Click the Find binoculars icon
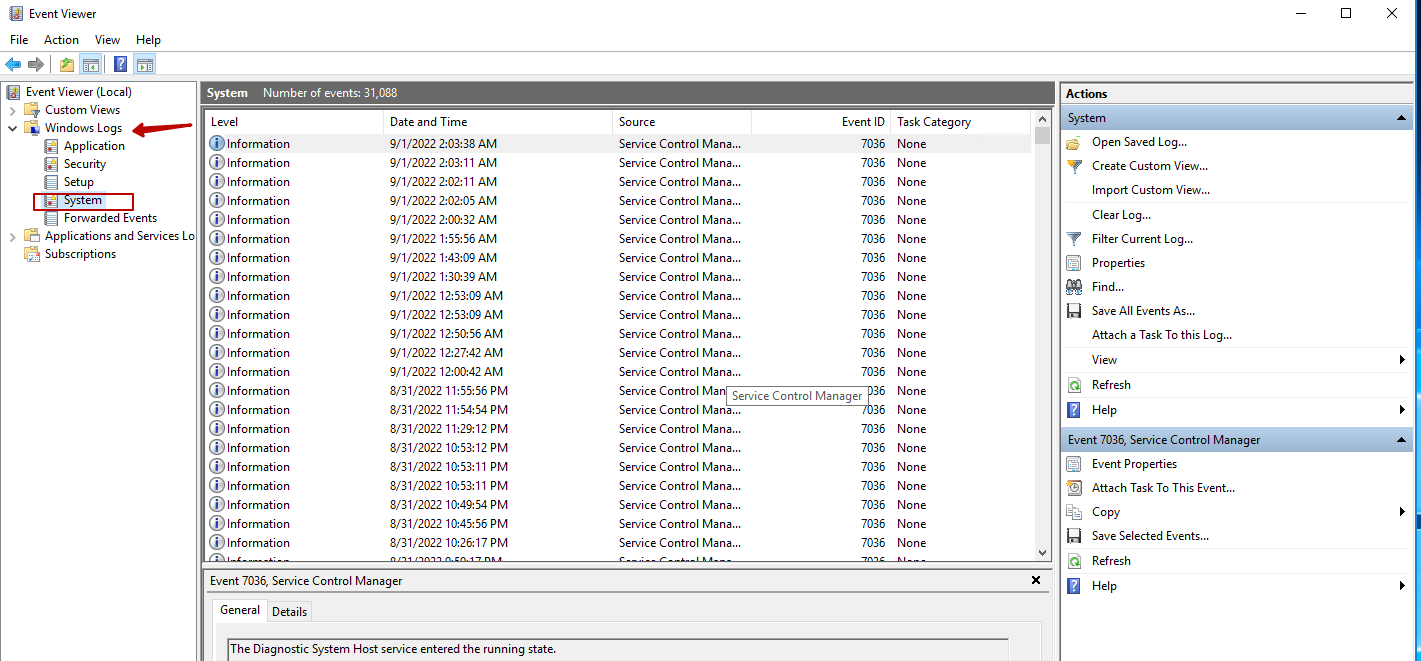This screenshot has width=1421, height=661. click(1074, 287)
